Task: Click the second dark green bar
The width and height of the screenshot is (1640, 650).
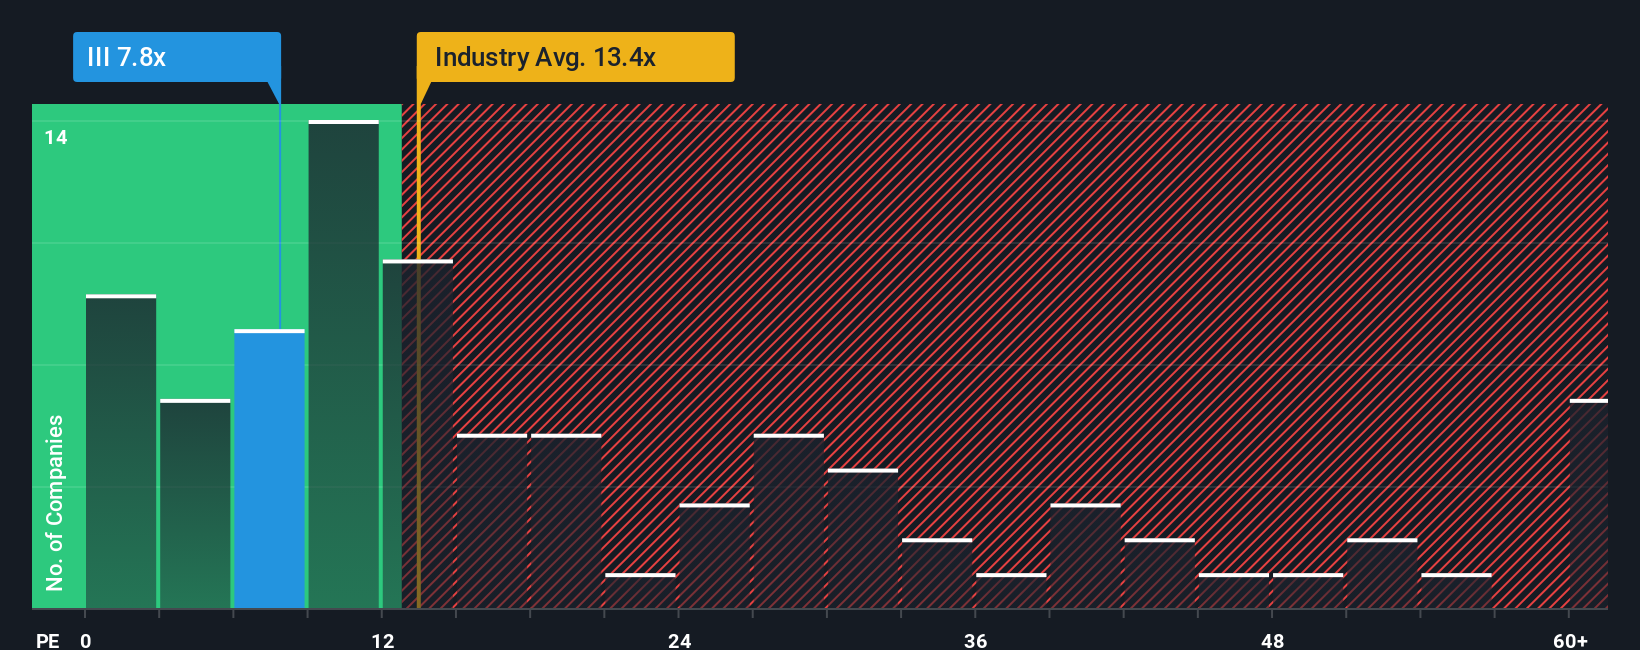Action: point(195,504)
